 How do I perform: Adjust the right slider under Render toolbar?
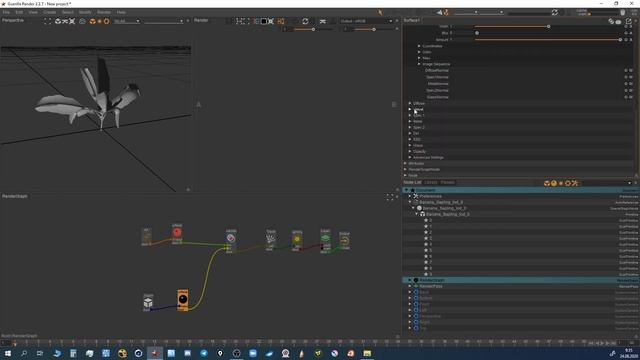click(x=374, y=29)
